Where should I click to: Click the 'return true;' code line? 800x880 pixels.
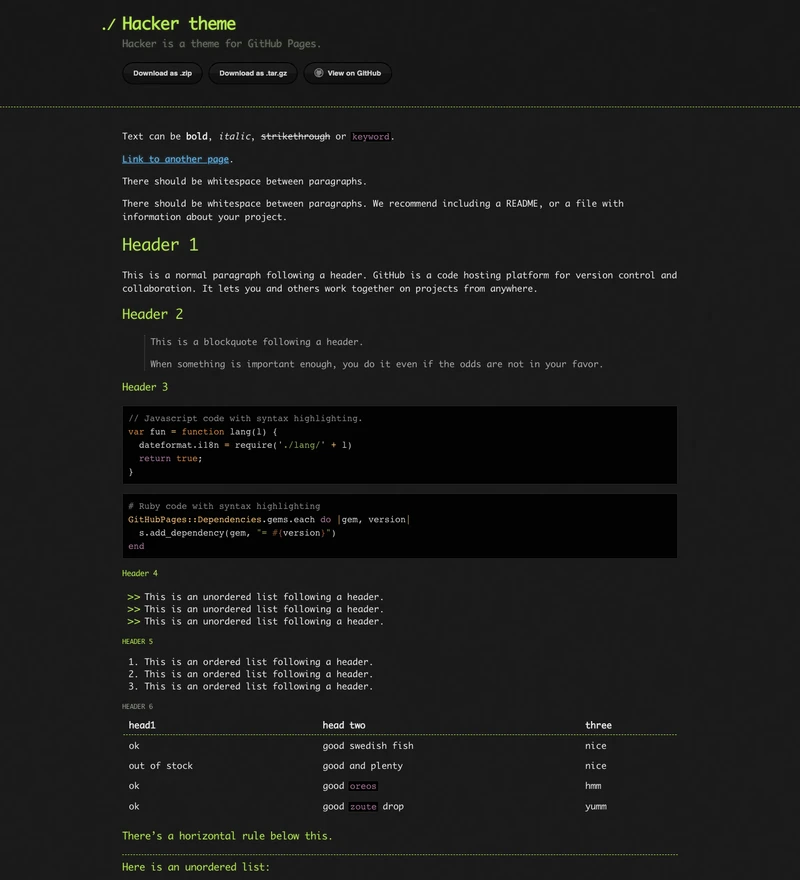[171, 459]
